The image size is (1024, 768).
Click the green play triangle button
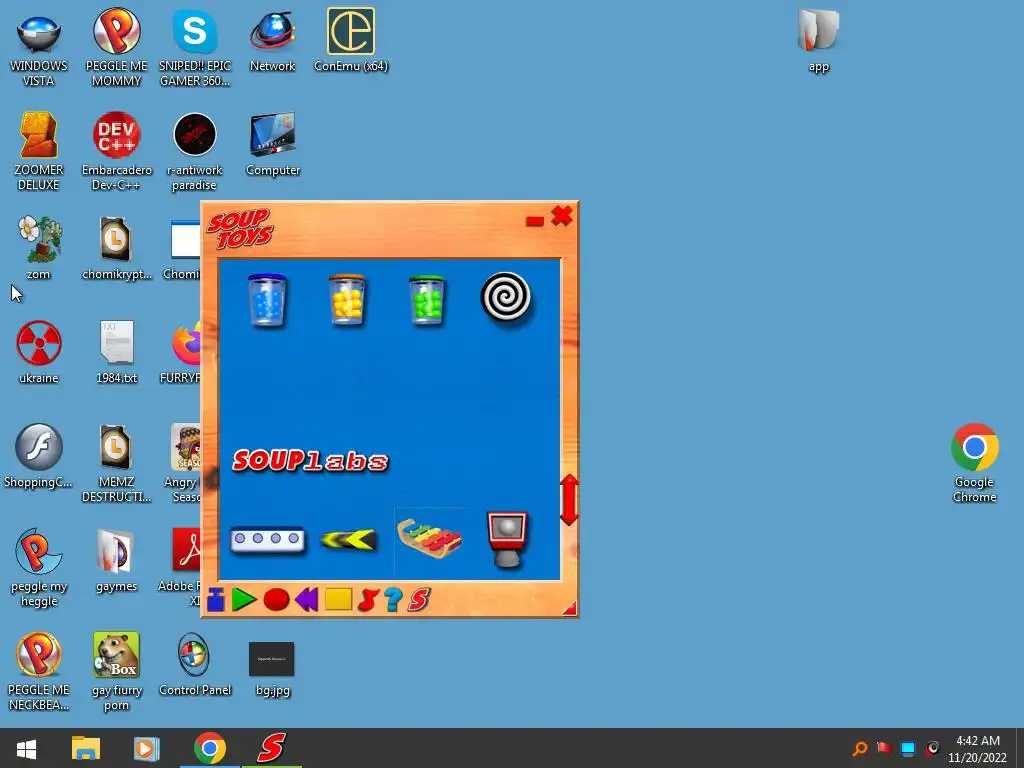click(244, 600)
